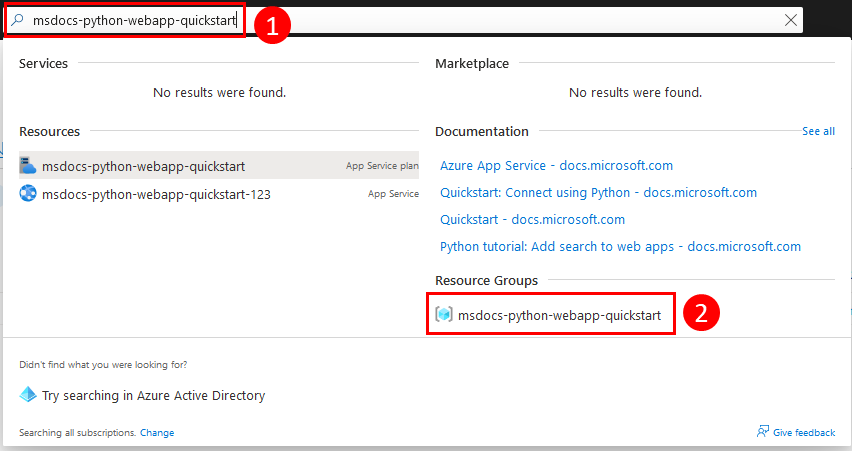
Task: Click the App Service plan resource icon
Action: coord(28,165)
